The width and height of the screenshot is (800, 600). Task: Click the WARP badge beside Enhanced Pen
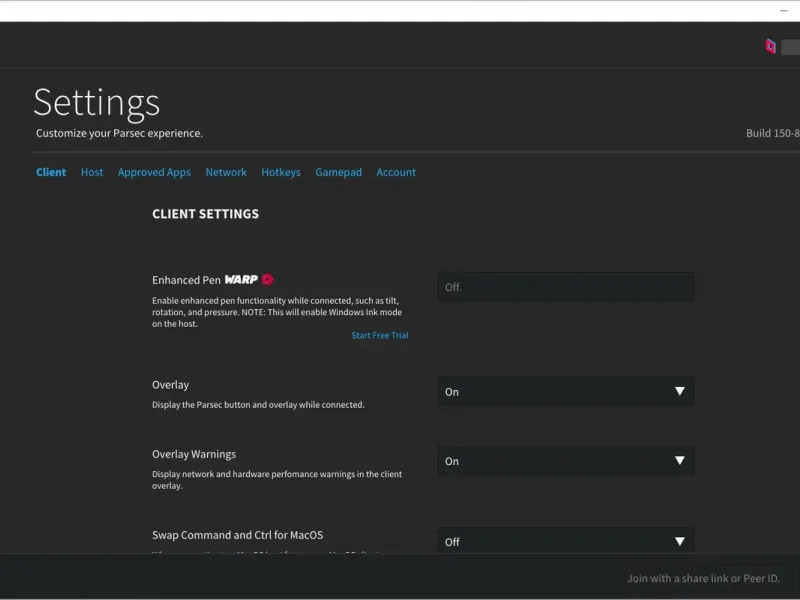[241, 280]
